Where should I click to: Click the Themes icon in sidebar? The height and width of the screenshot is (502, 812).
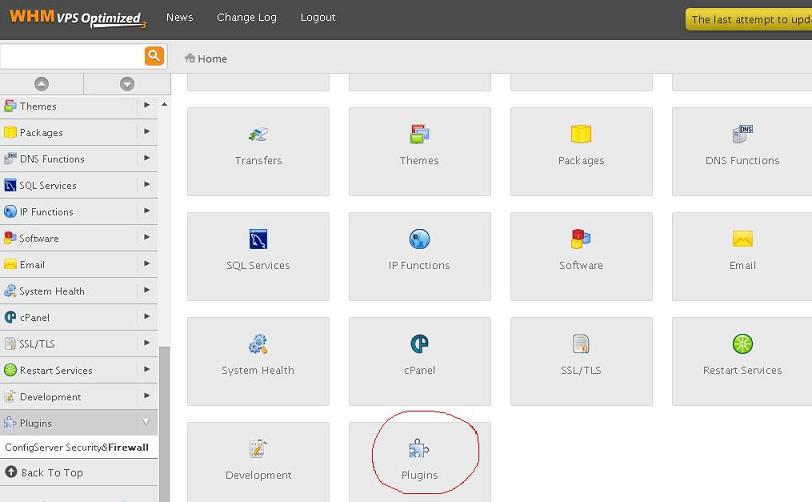coord(10,106)
